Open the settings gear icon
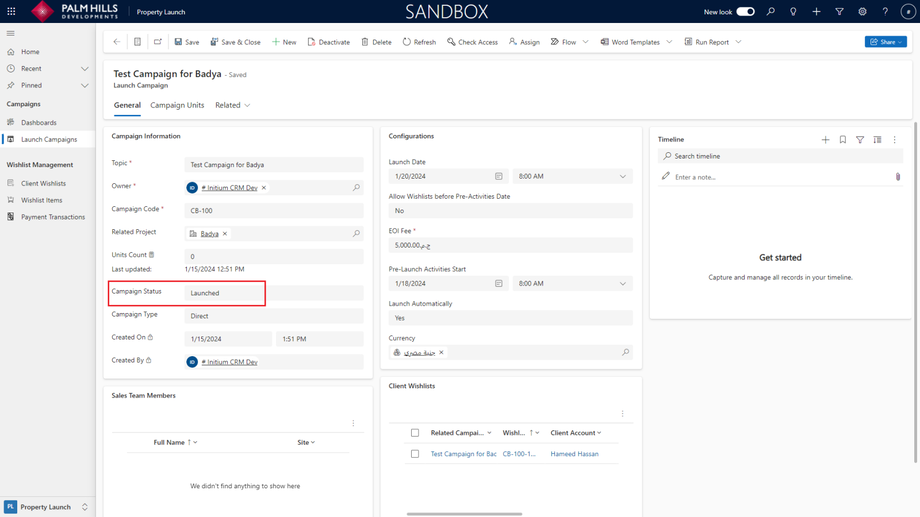The image size is (920, 517). coord(862,12)
